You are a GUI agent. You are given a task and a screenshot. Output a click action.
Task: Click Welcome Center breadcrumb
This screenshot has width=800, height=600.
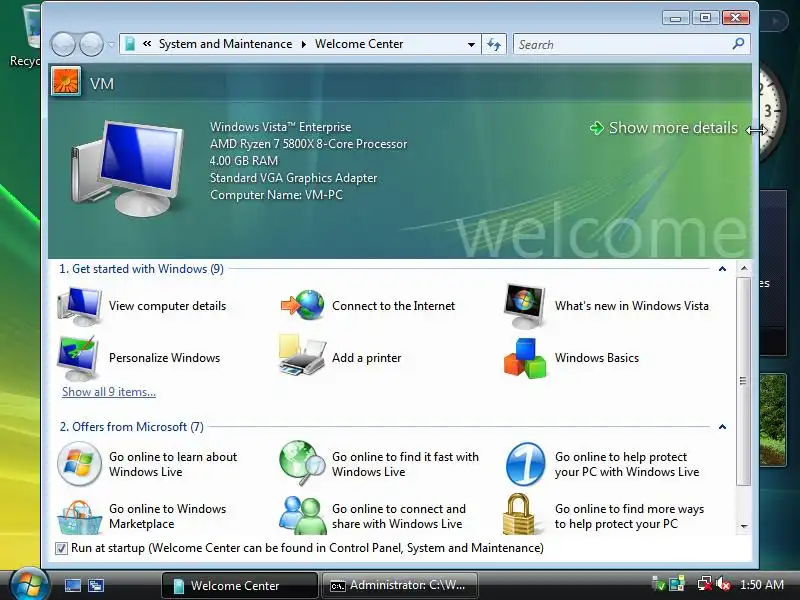pyautogui.click(x=359, y=44)
